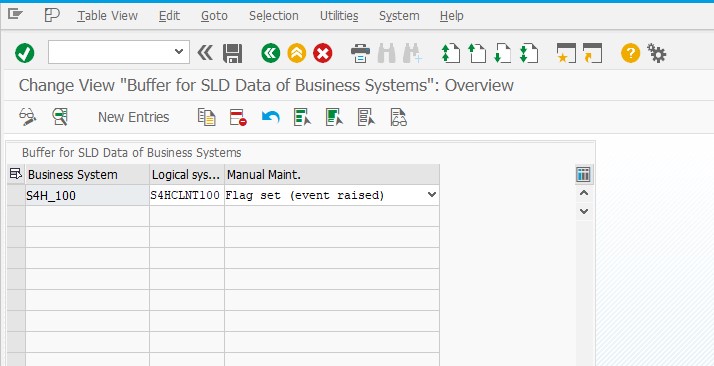Image resolution: width=714 pixels, height=366 pixels.
Task: Click the Details magnifier icon
Action: (x=60, y=117)
